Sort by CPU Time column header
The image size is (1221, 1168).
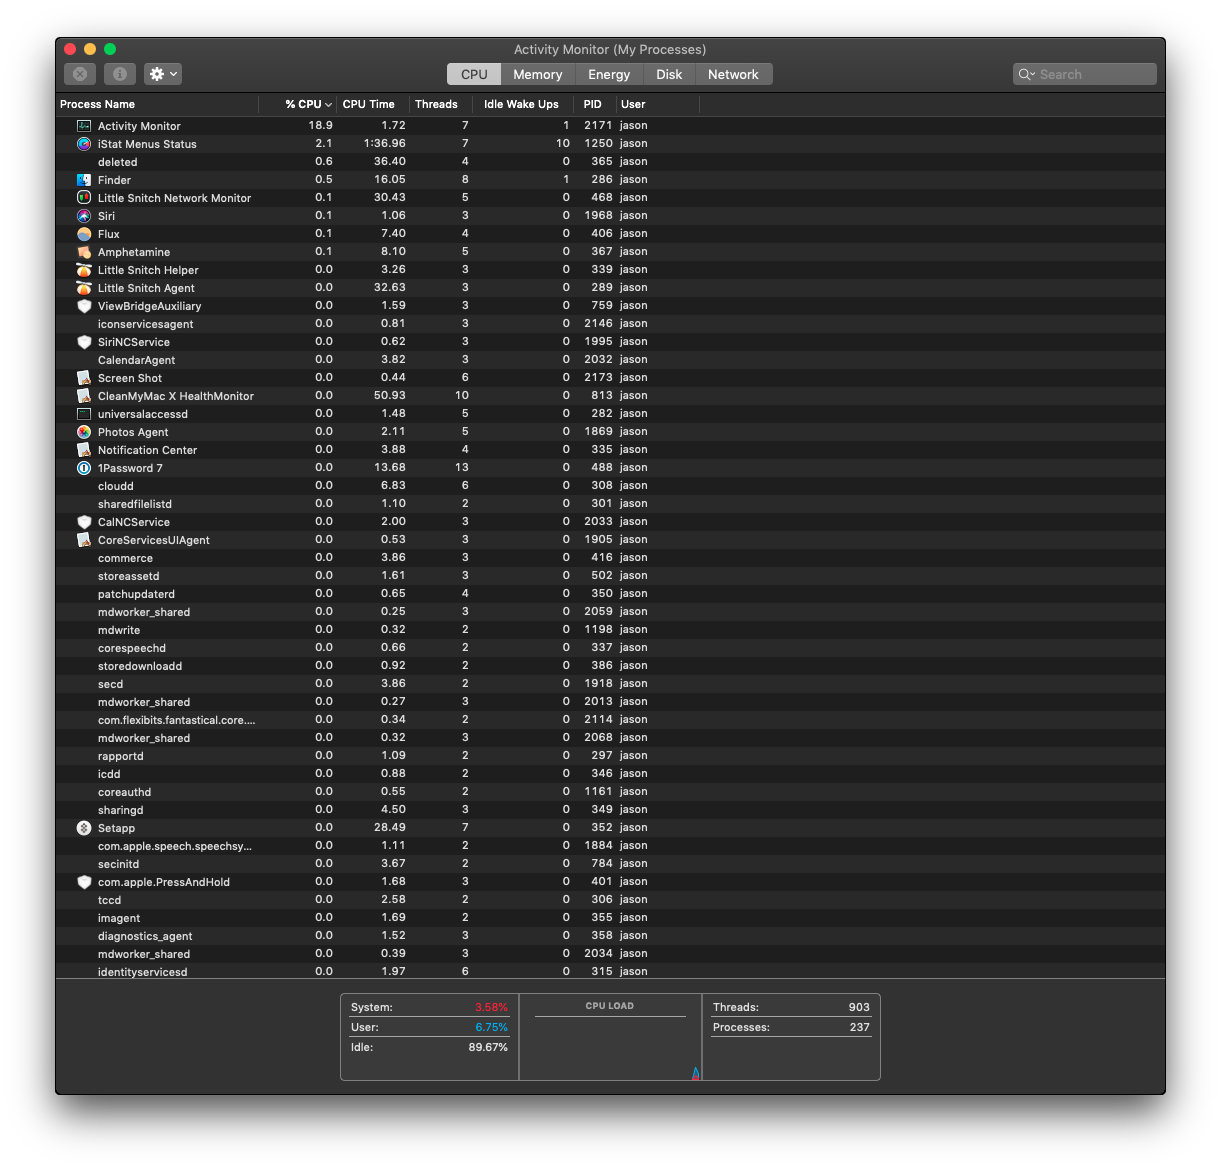pyautogui.click(x=372, y=104)
